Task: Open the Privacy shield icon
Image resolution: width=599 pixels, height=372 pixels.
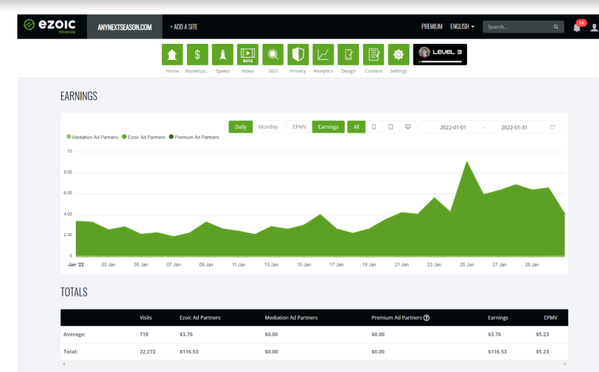Action: click(298, 54)
